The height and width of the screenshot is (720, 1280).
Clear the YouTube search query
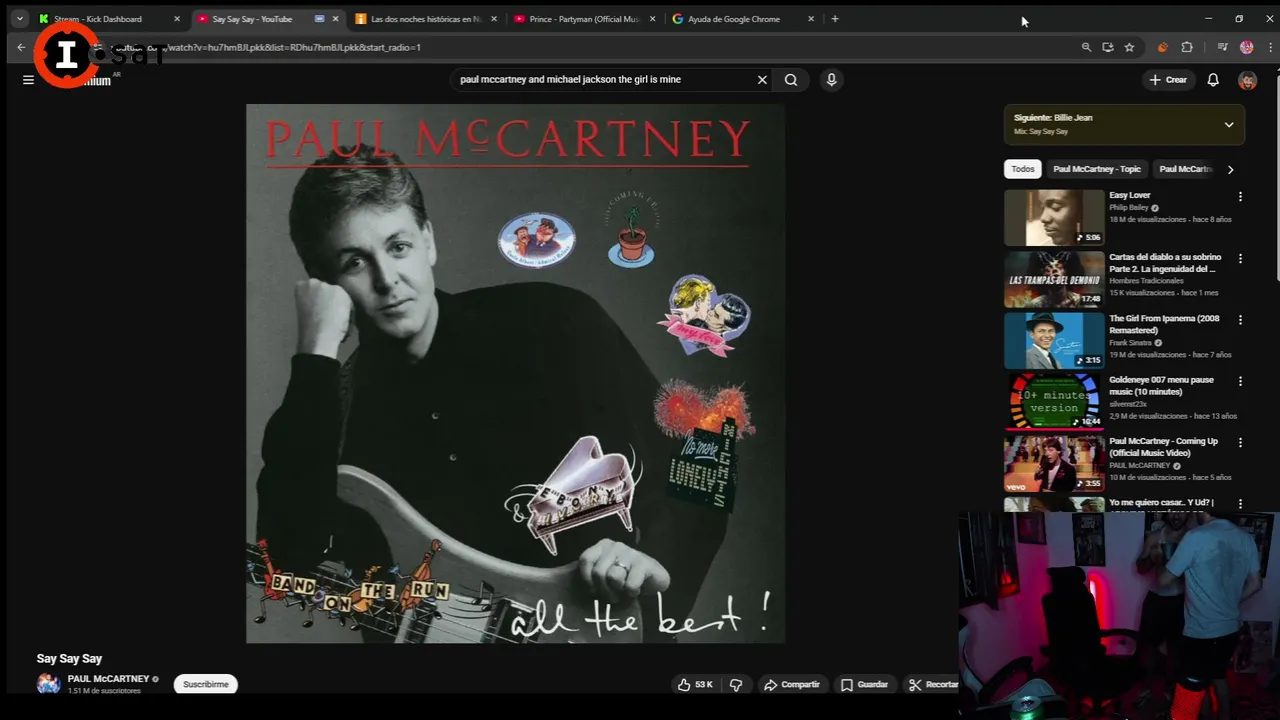click(762, 80)
